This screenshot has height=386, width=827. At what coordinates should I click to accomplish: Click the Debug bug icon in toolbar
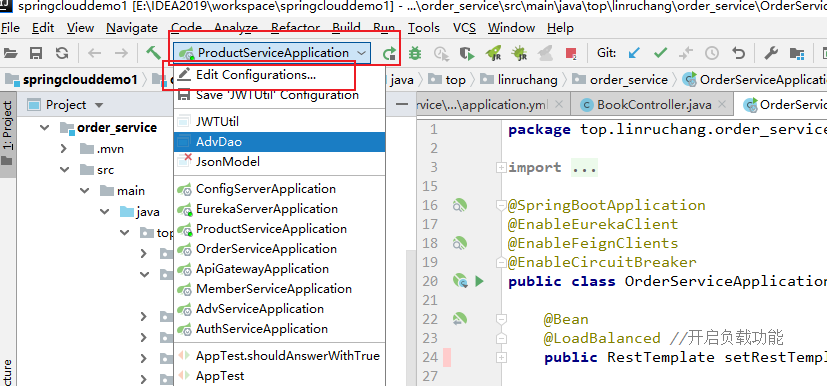tap(416, 53)
